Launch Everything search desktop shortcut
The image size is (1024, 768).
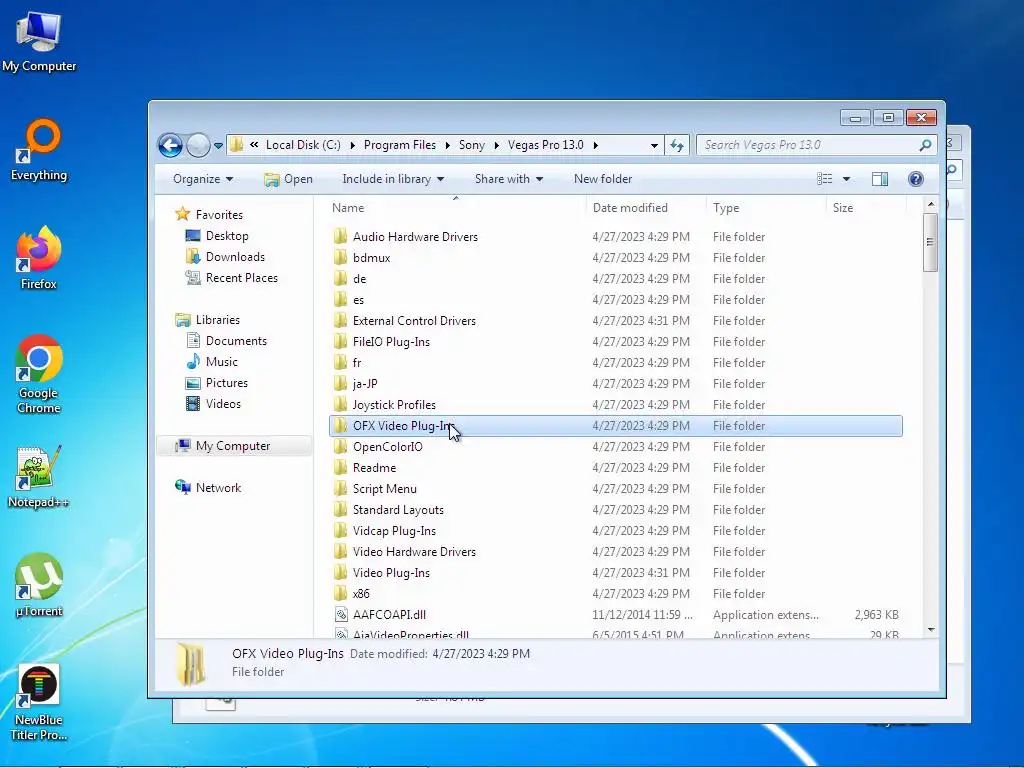coord(39,150)
